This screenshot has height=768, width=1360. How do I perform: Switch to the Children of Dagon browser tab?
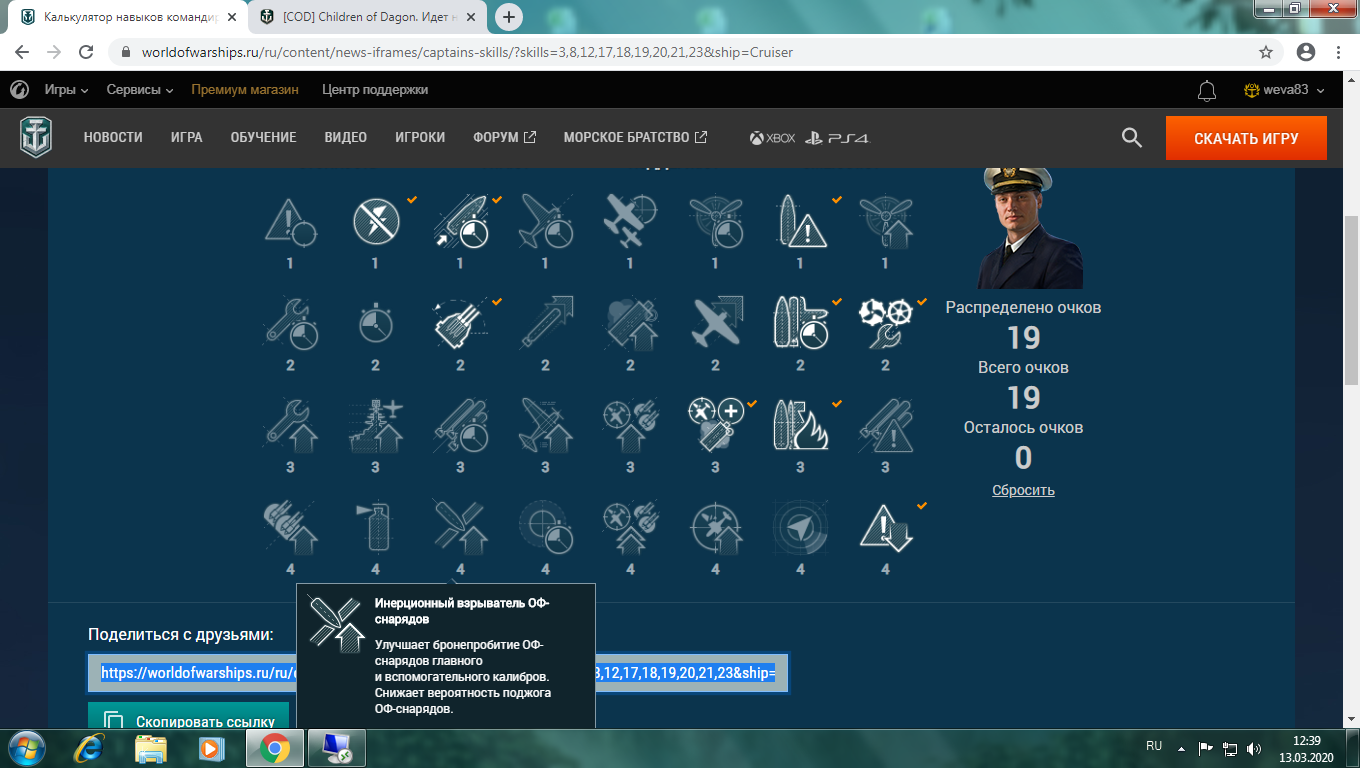click(x=365, y=17)
